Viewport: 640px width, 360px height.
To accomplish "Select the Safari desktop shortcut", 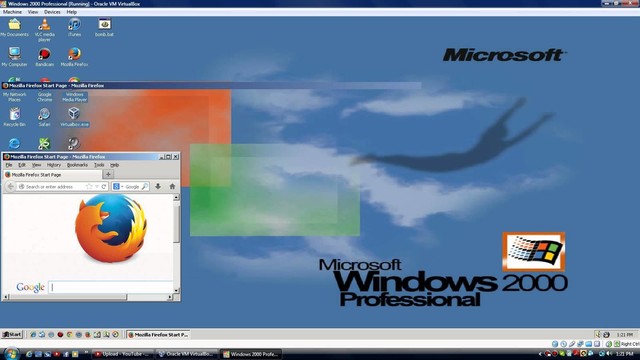I will click(44, 117).
